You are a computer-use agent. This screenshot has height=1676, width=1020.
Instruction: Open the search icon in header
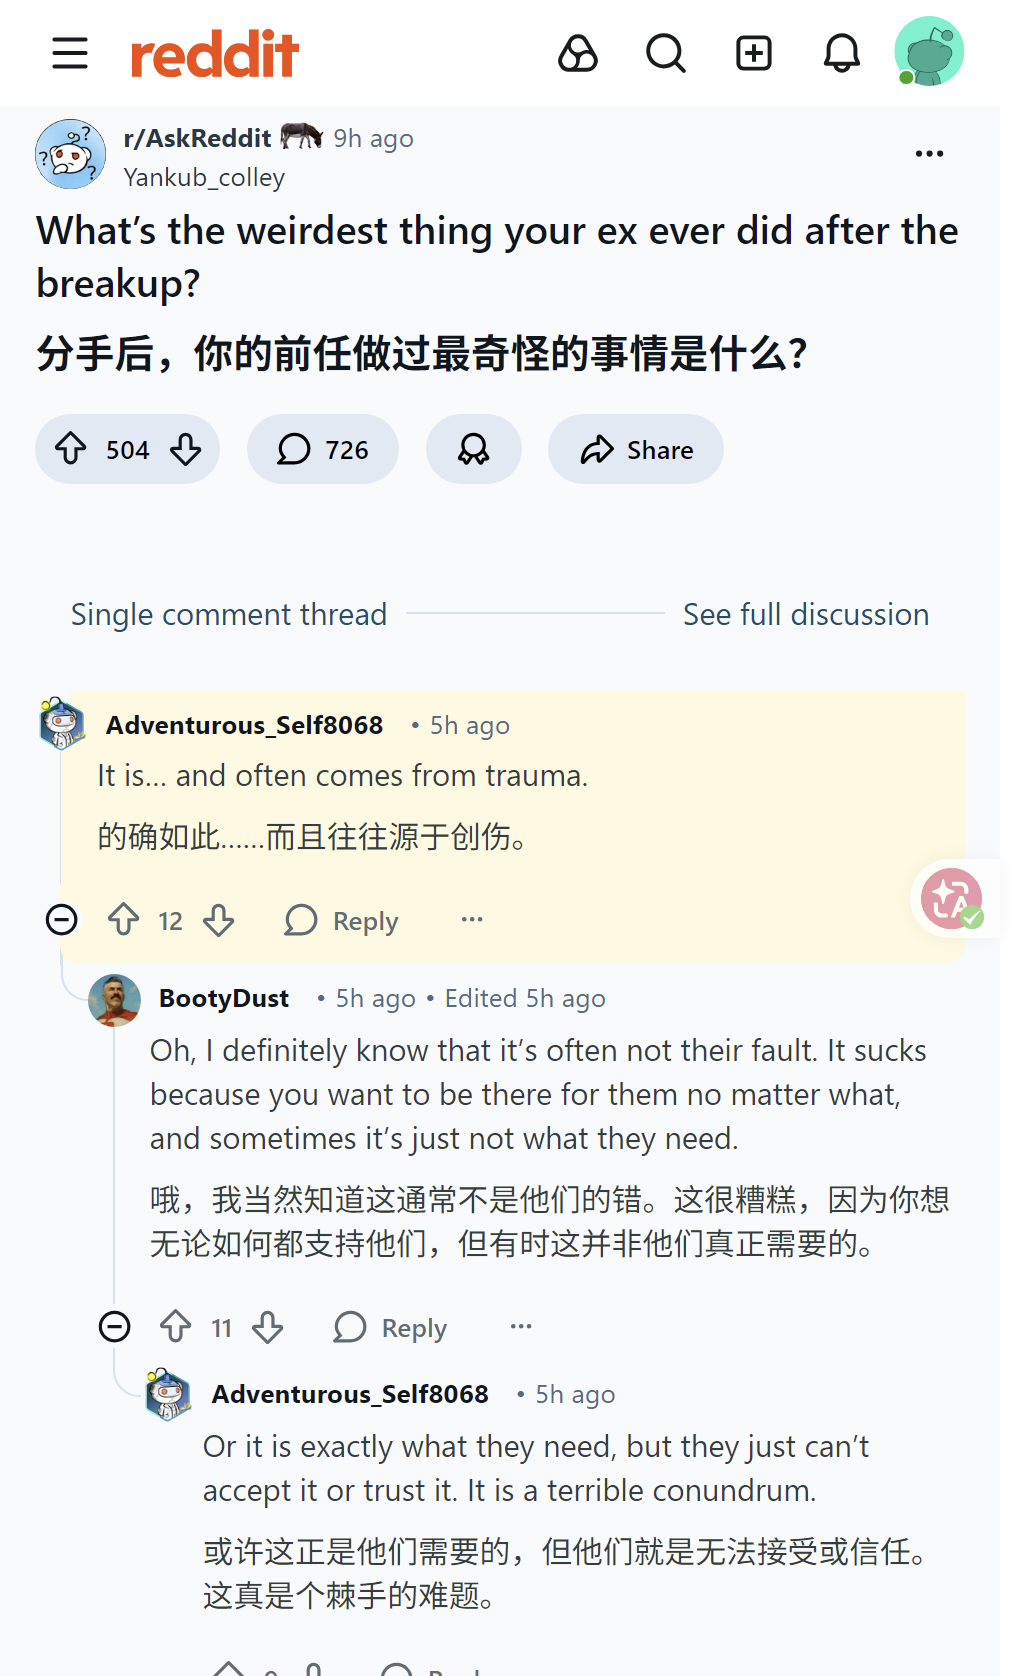(x=665, y=53)
